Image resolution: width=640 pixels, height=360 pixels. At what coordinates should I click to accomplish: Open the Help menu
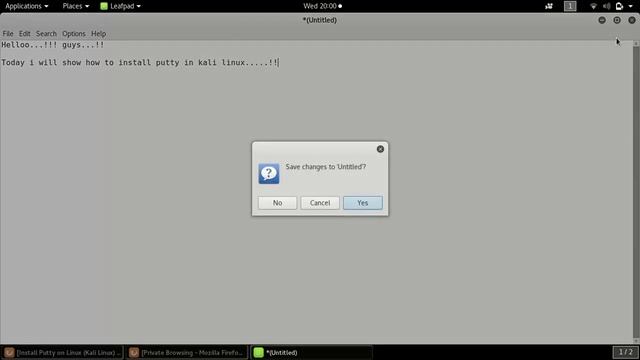pyautogui.click(x=98, y=33)
